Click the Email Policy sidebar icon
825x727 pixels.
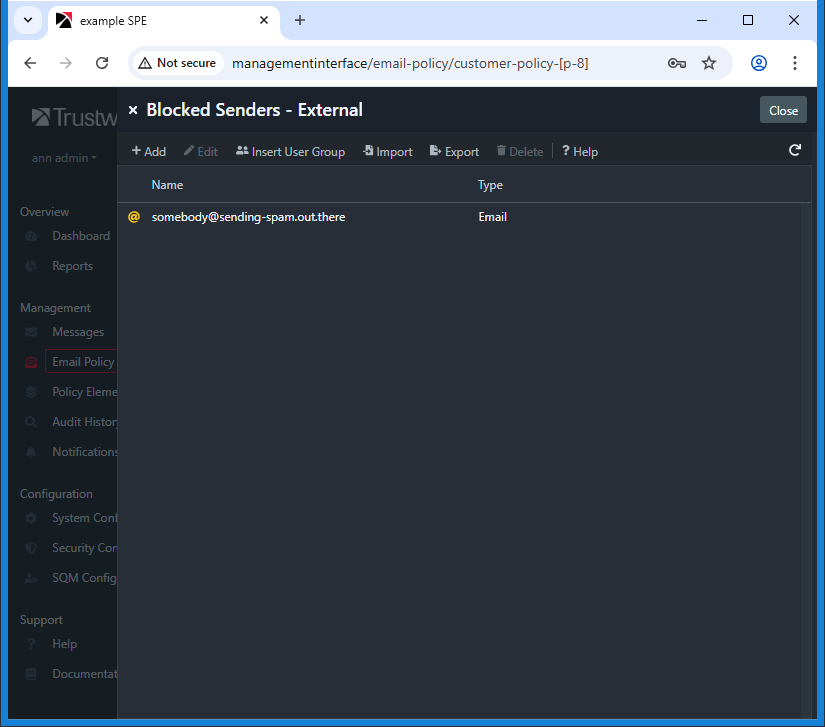(x=31, y=362)
